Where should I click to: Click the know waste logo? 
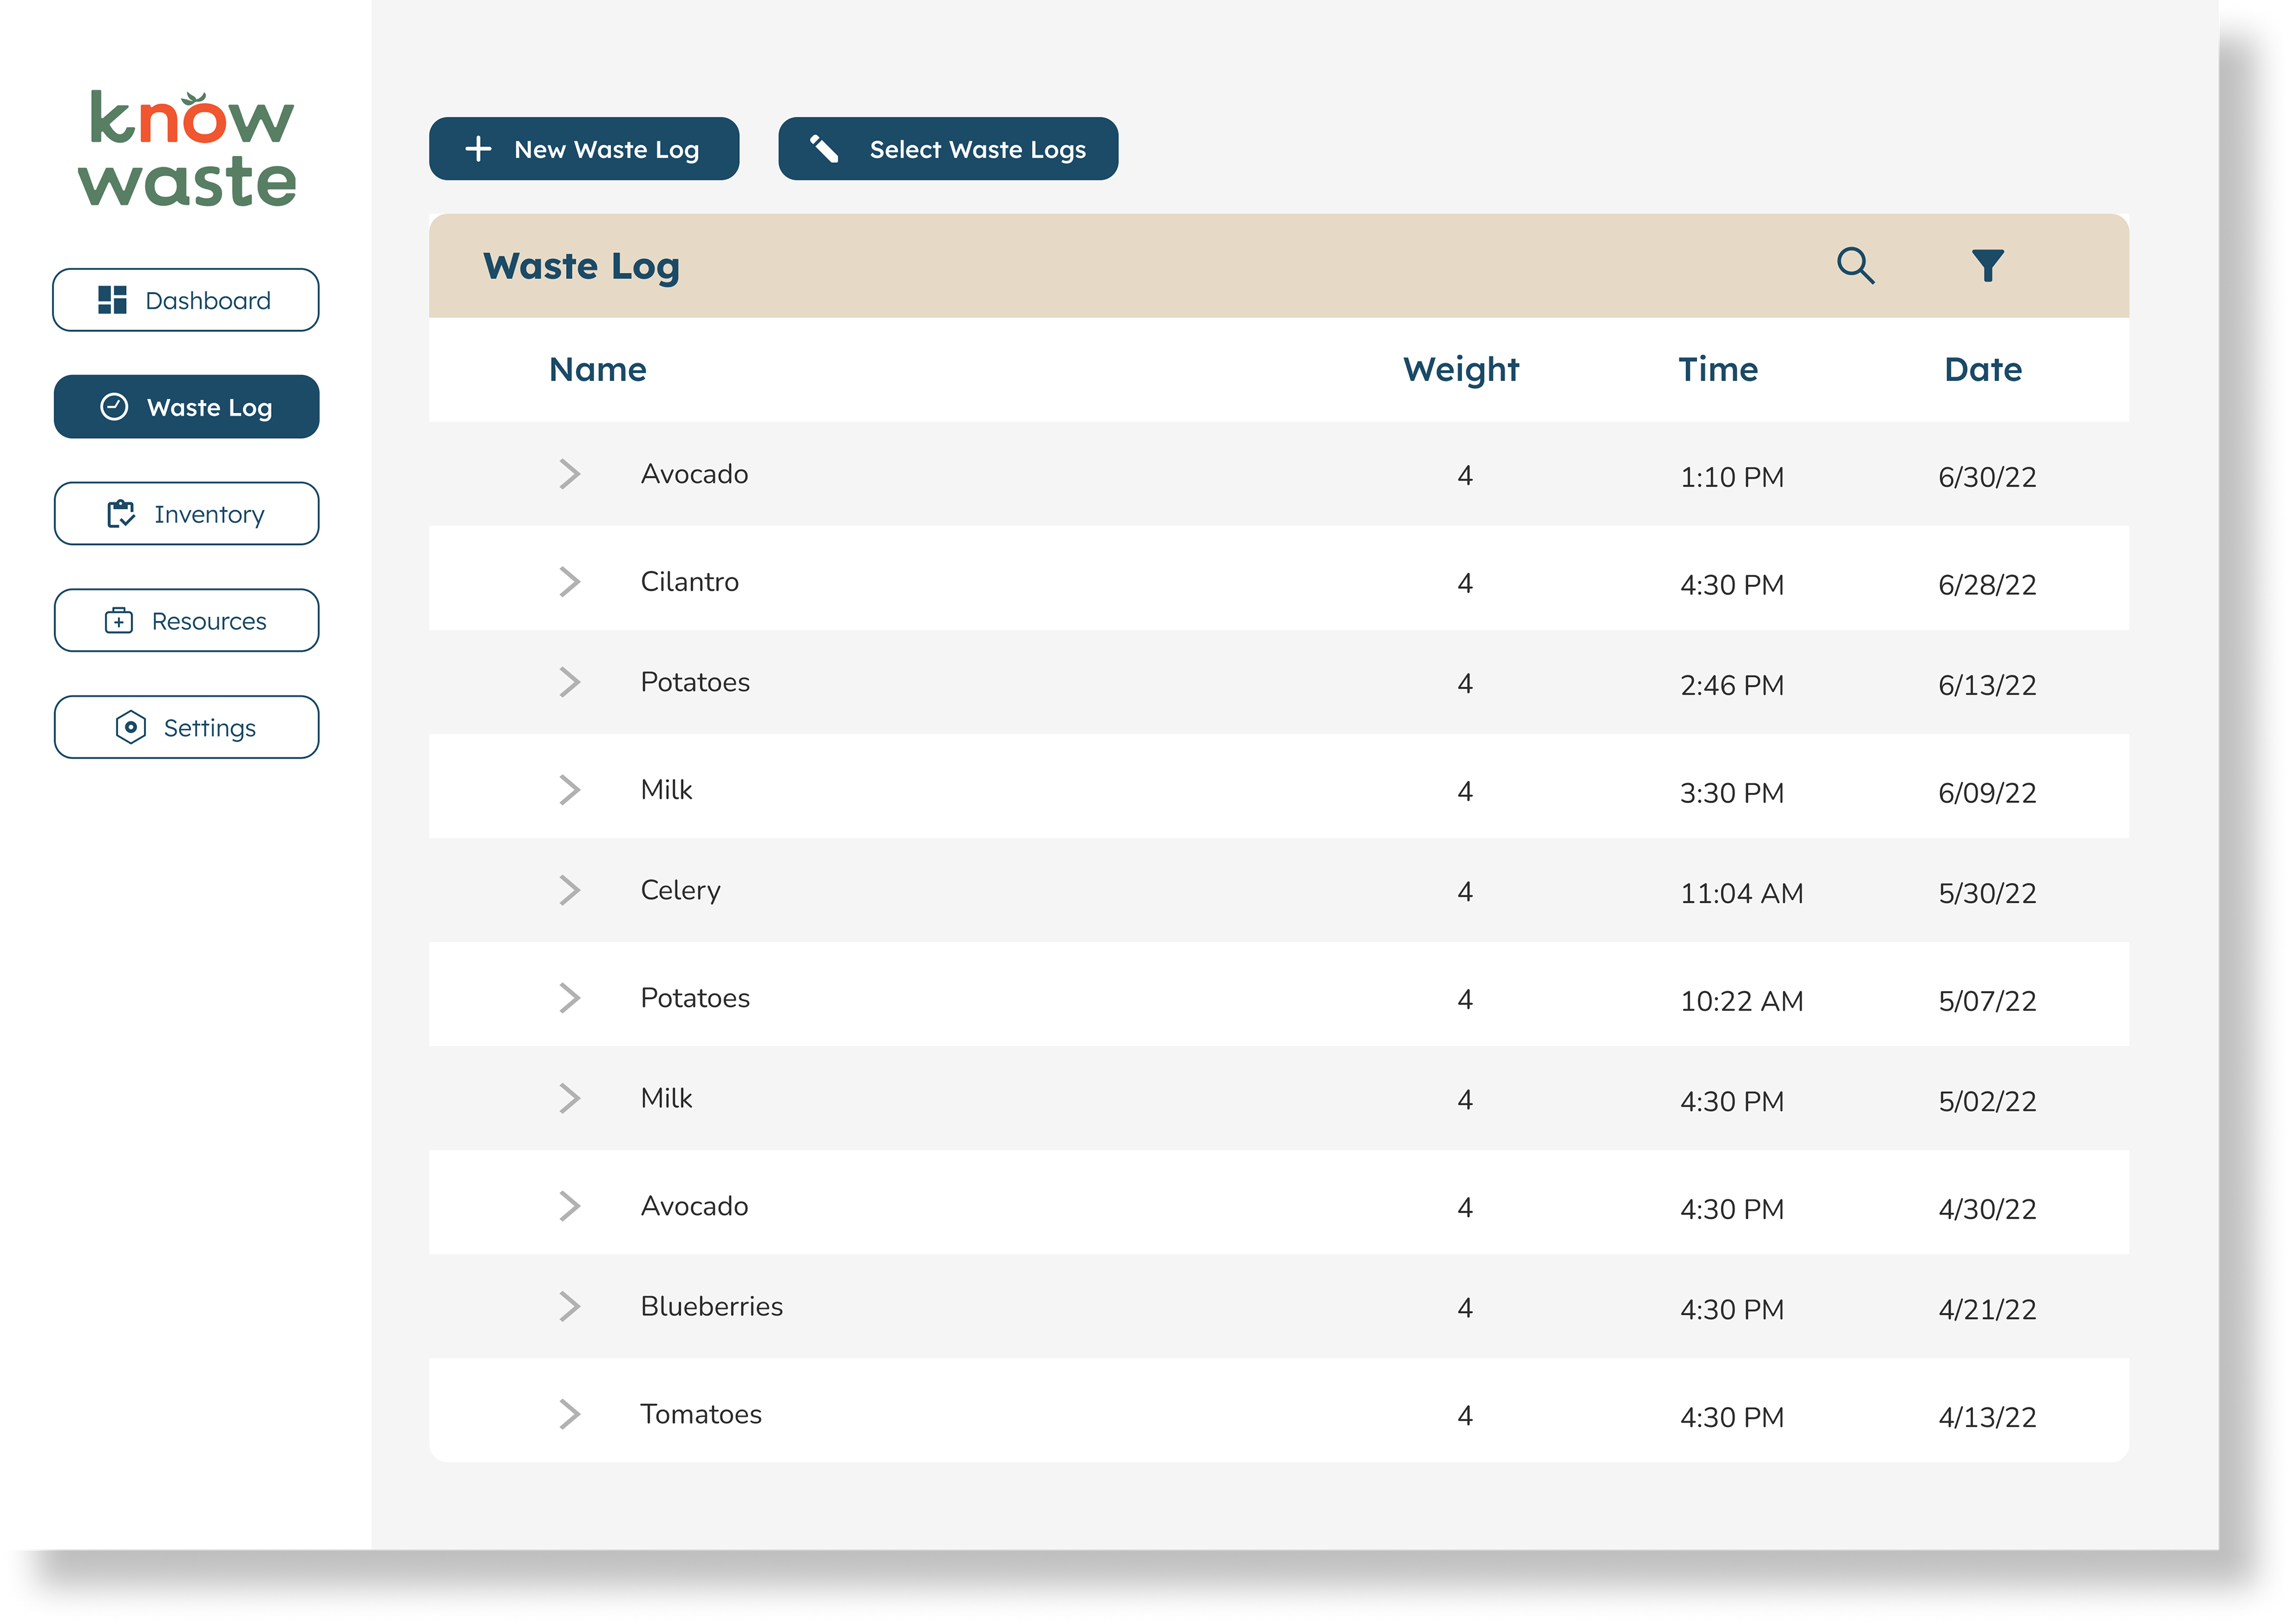[187, 148]
